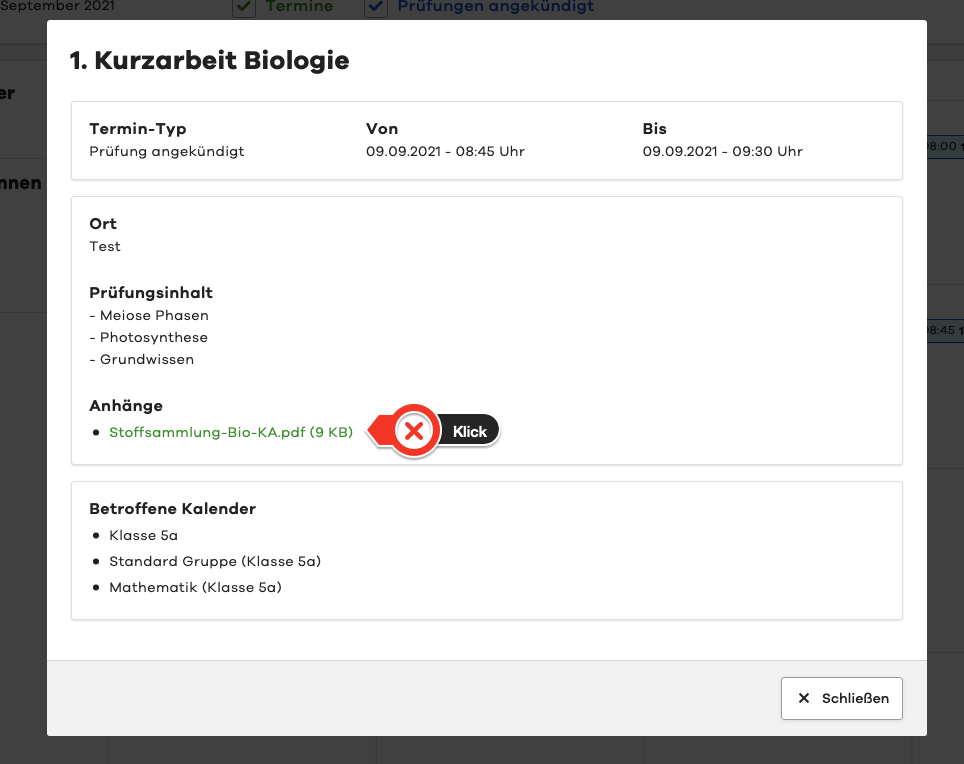This screenshot has height=764, width=964.
Task: Click the Meiose Phasen exam content line
Action: pyautogui.click(x=148, y=316)
